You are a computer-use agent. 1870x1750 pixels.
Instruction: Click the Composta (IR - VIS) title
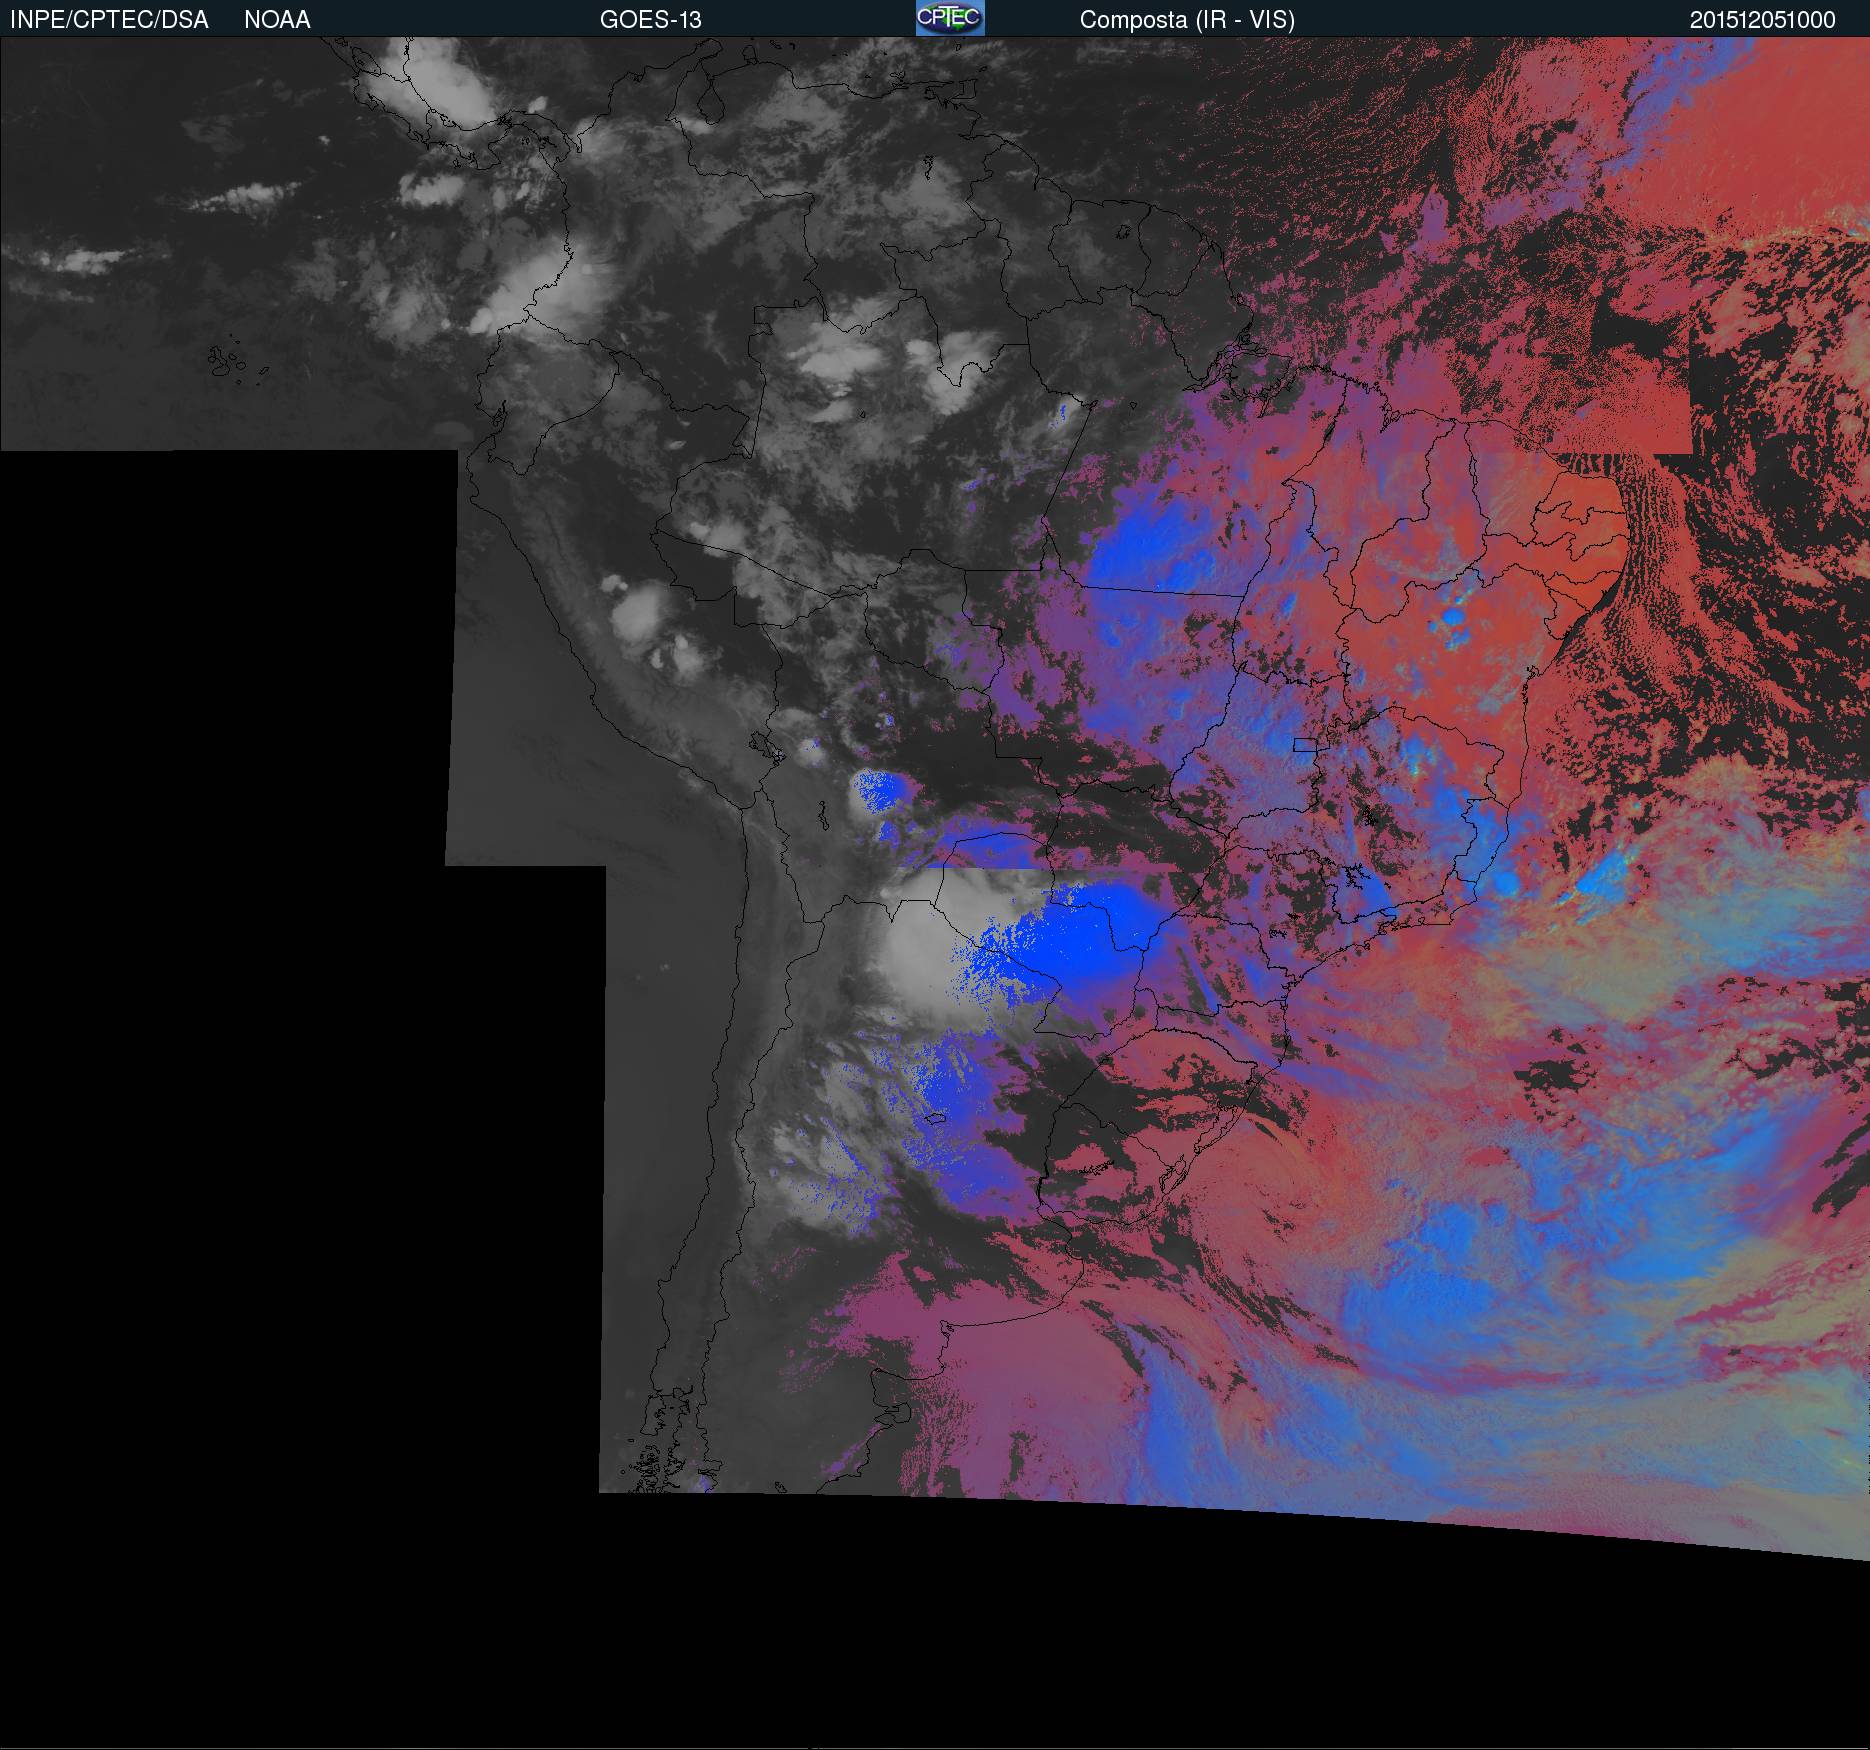pyautogui.click(x=1187, y=20)
